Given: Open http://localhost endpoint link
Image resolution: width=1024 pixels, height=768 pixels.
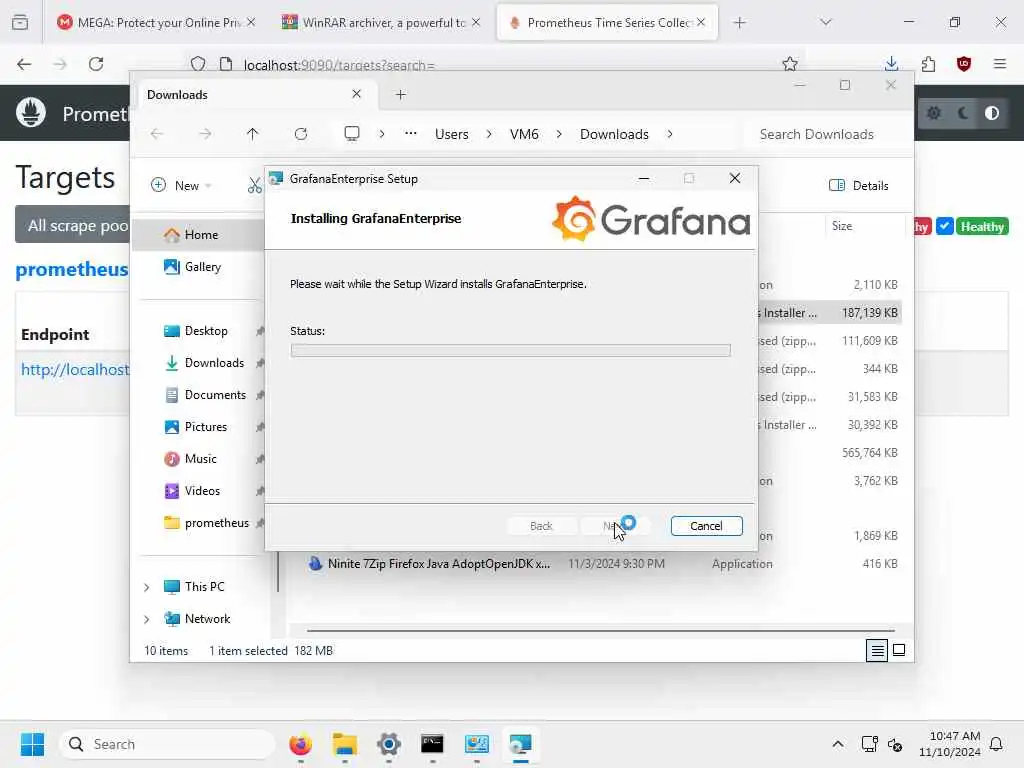Looking at the screenshot, I should coord(75,370).
